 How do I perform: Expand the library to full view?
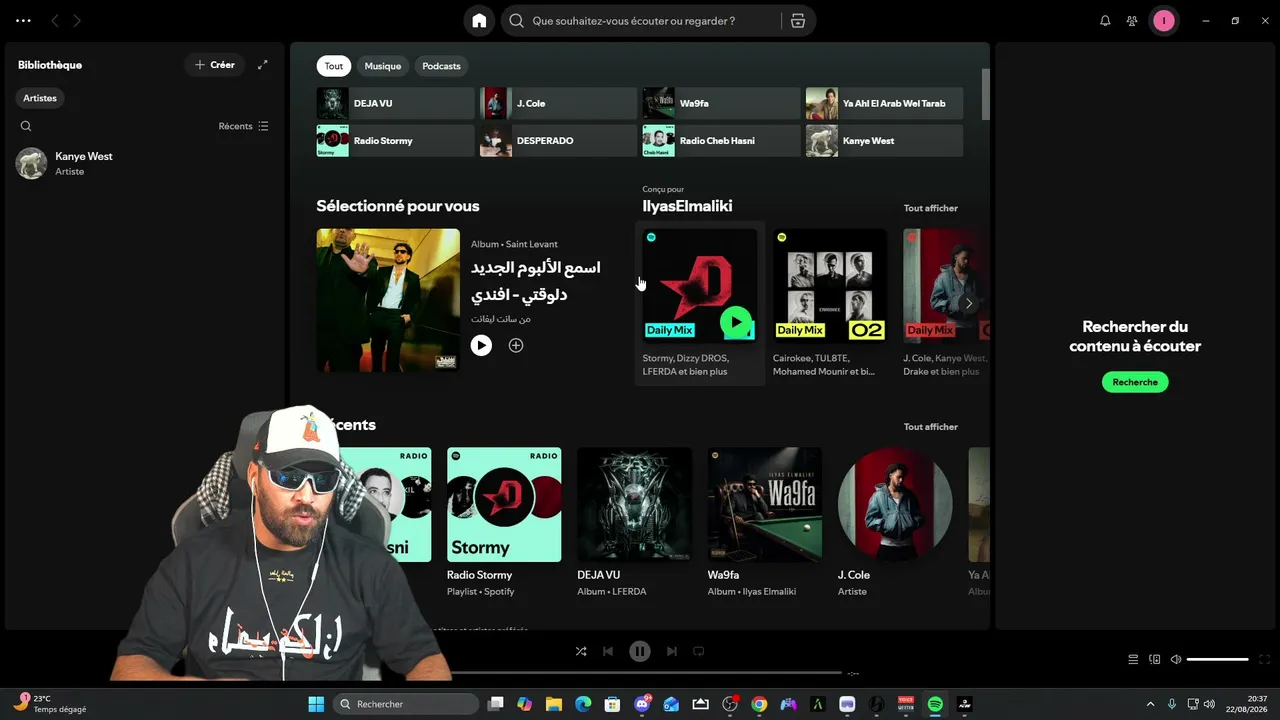coord(263,65)
